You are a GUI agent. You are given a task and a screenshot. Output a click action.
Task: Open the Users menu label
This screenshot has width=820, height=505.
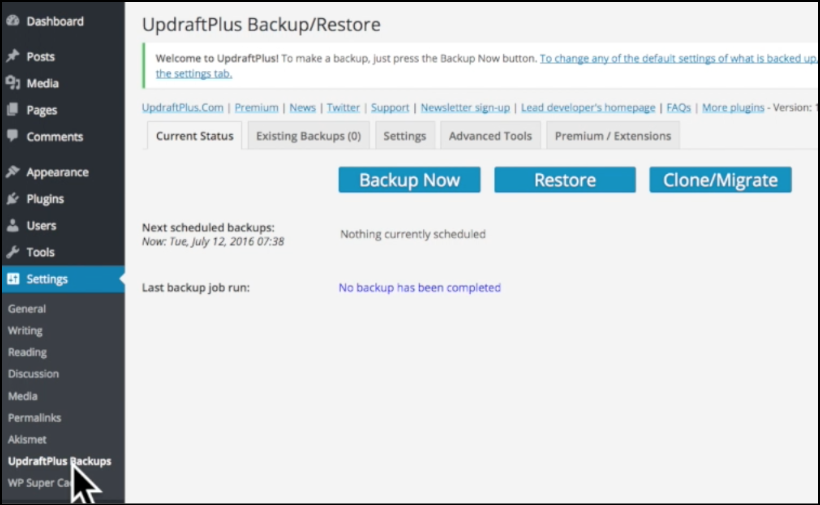click(x=41, y=226)
